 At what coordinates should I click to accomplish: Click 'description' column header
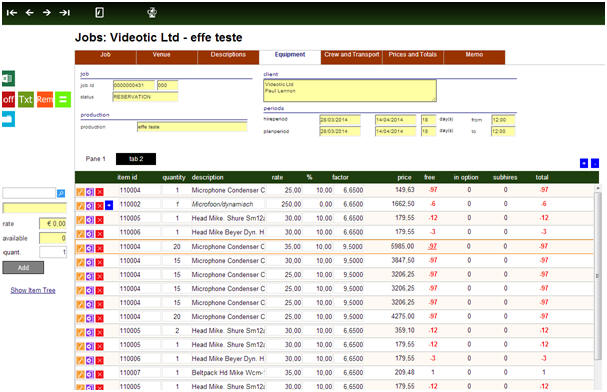click(x=207, y=177)
